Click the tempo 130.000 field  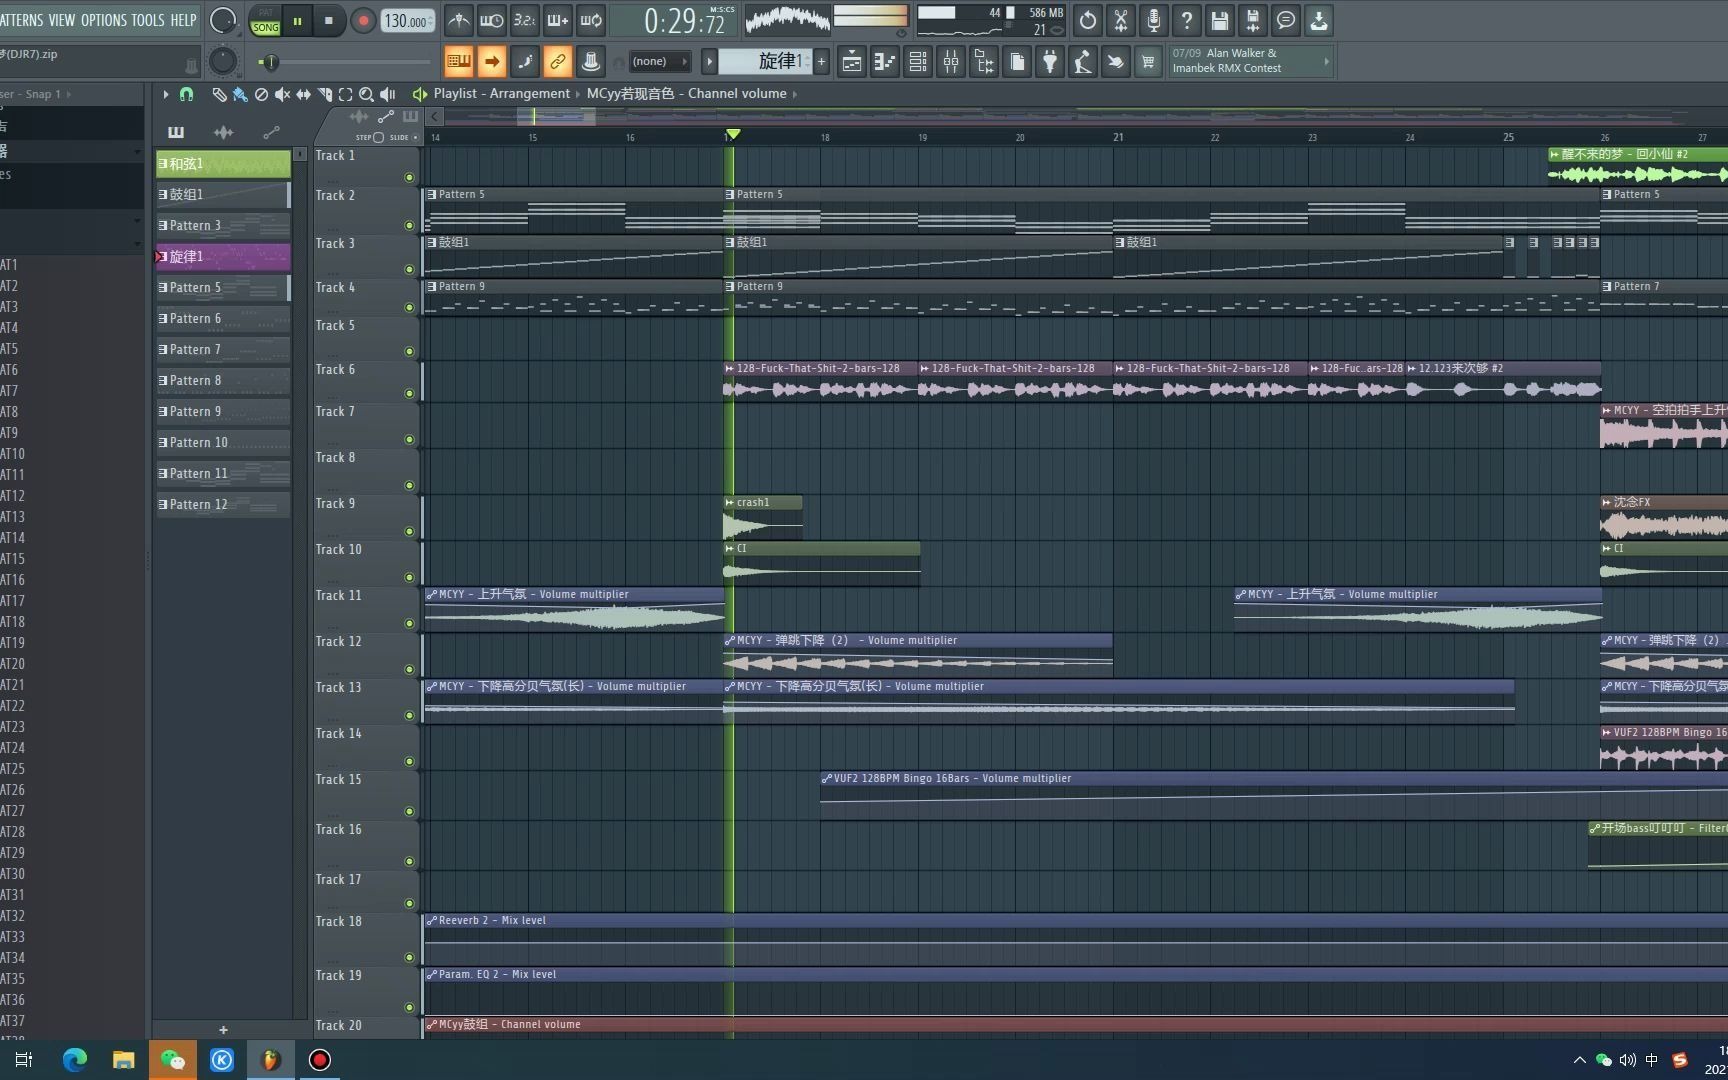coord(407,21)
